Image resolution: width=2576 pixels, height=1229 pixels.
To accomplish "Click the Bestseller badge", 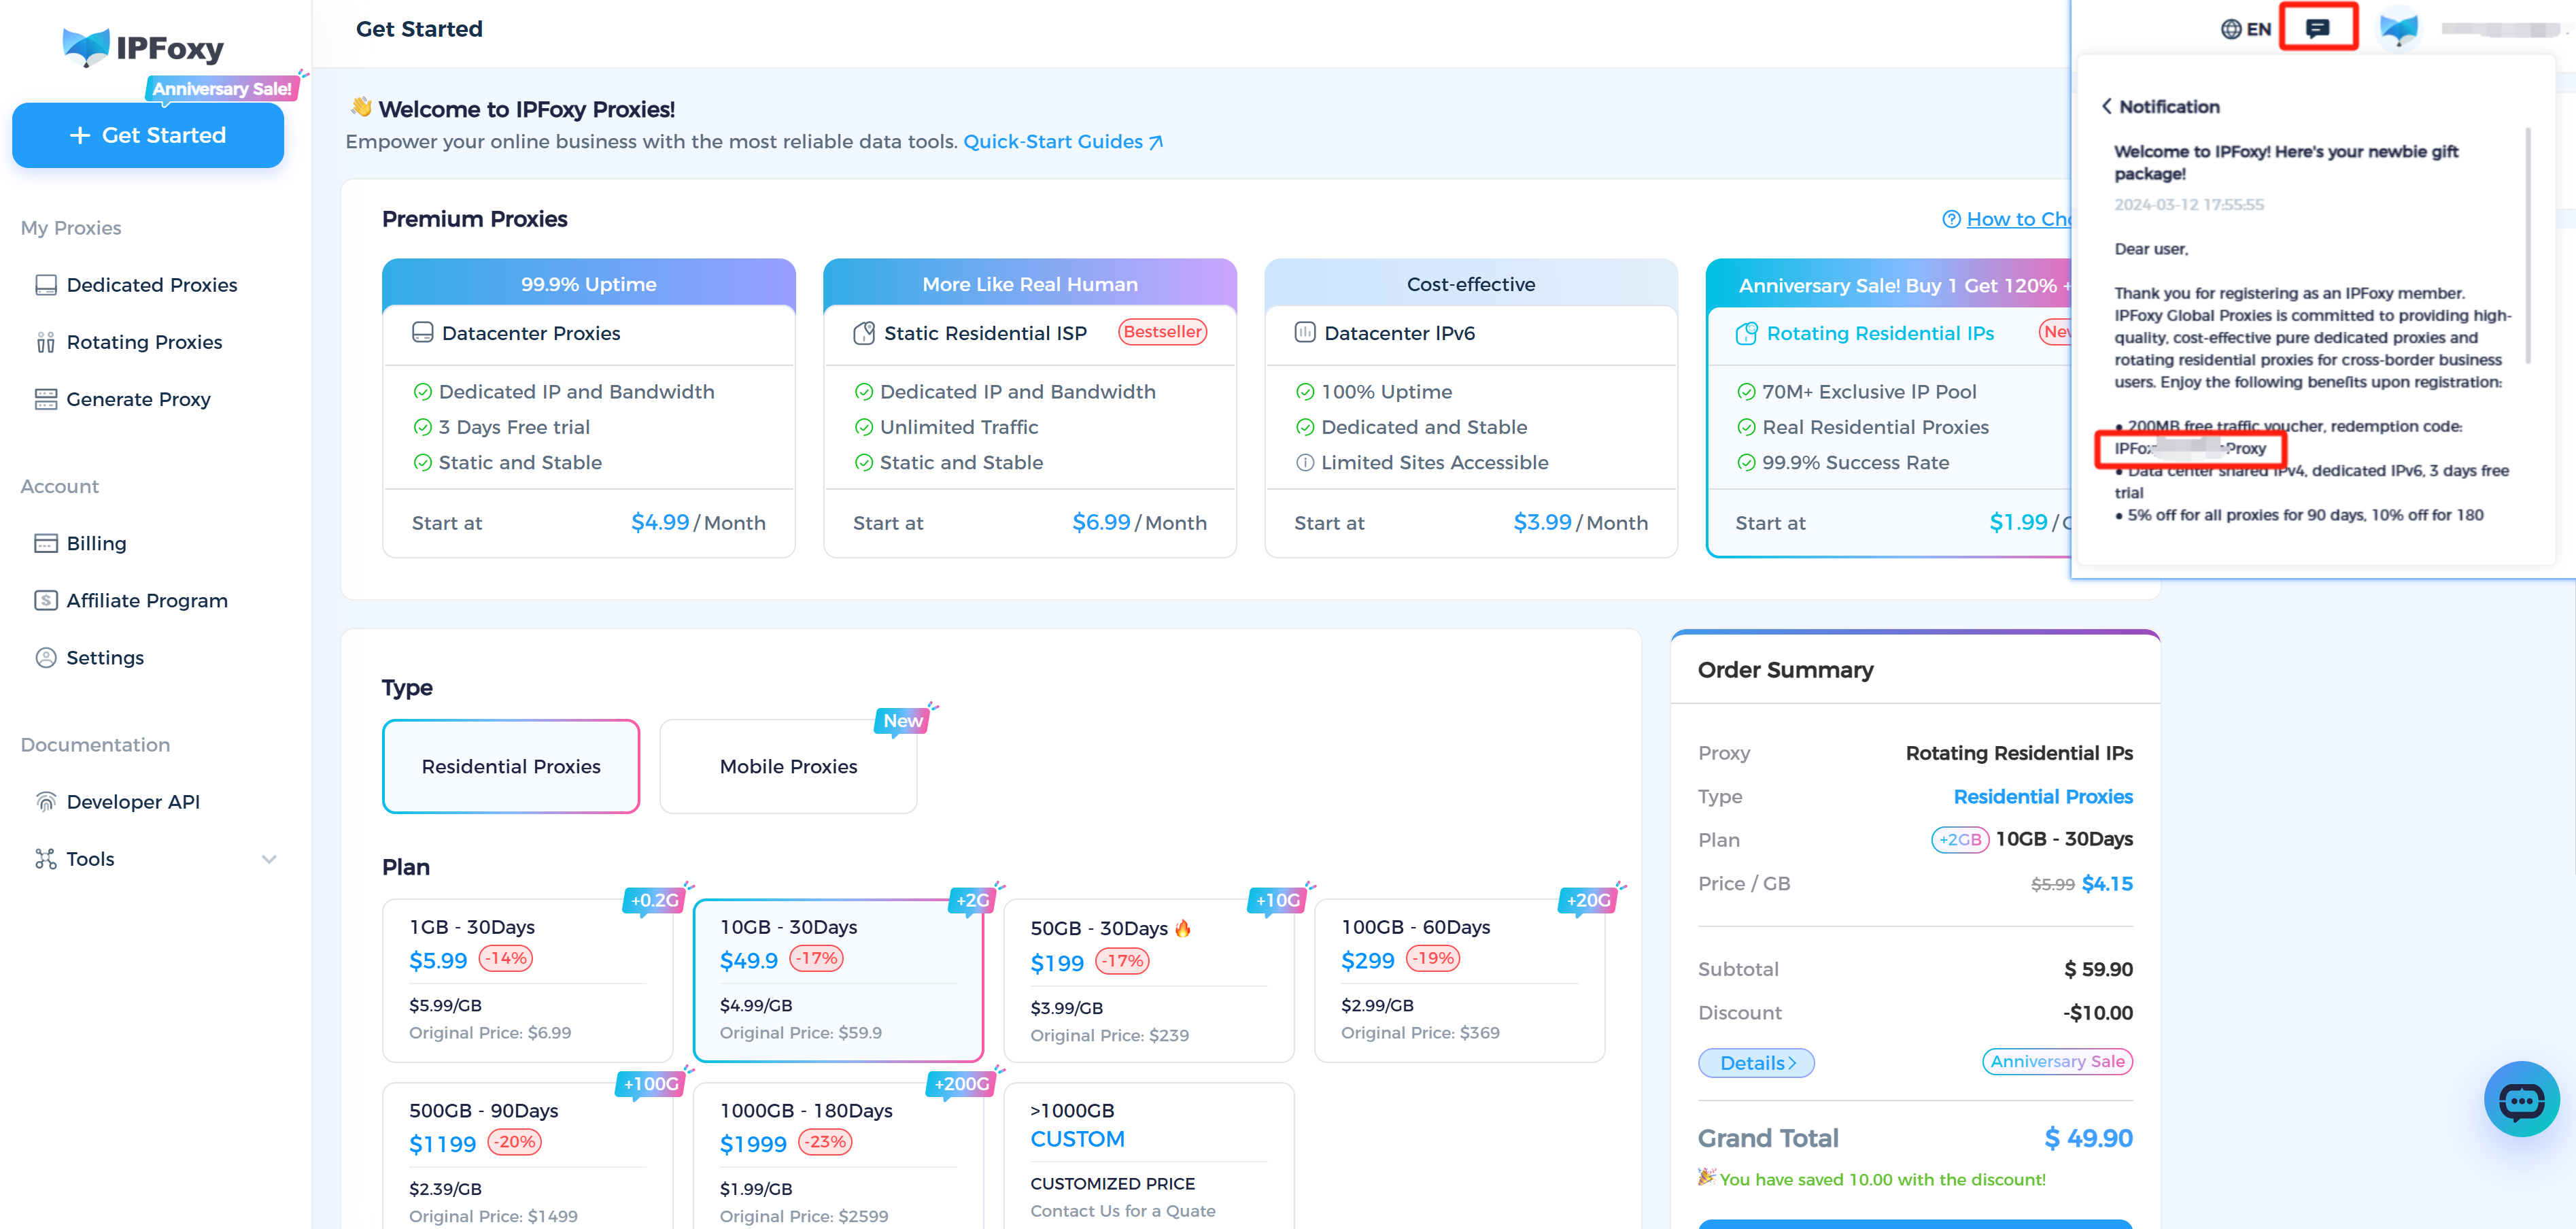I will pyautogui.click(x=1162, y=332).
